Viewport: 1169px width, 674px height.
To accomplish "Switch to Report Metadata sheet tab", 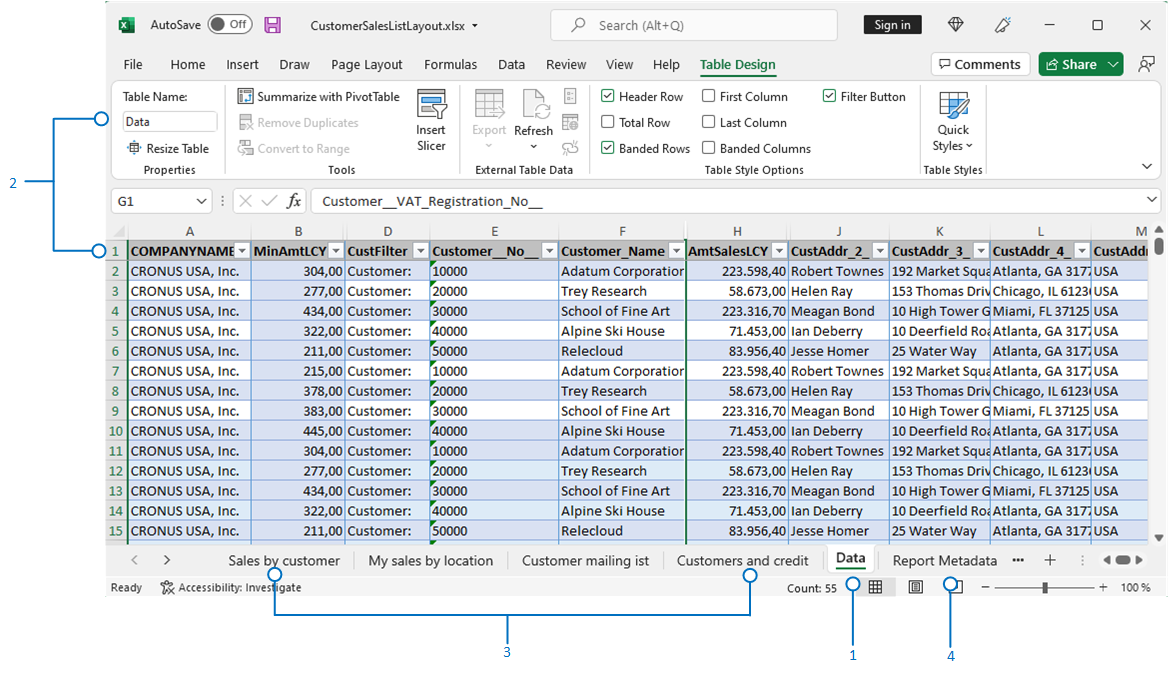I will [944, 561].
